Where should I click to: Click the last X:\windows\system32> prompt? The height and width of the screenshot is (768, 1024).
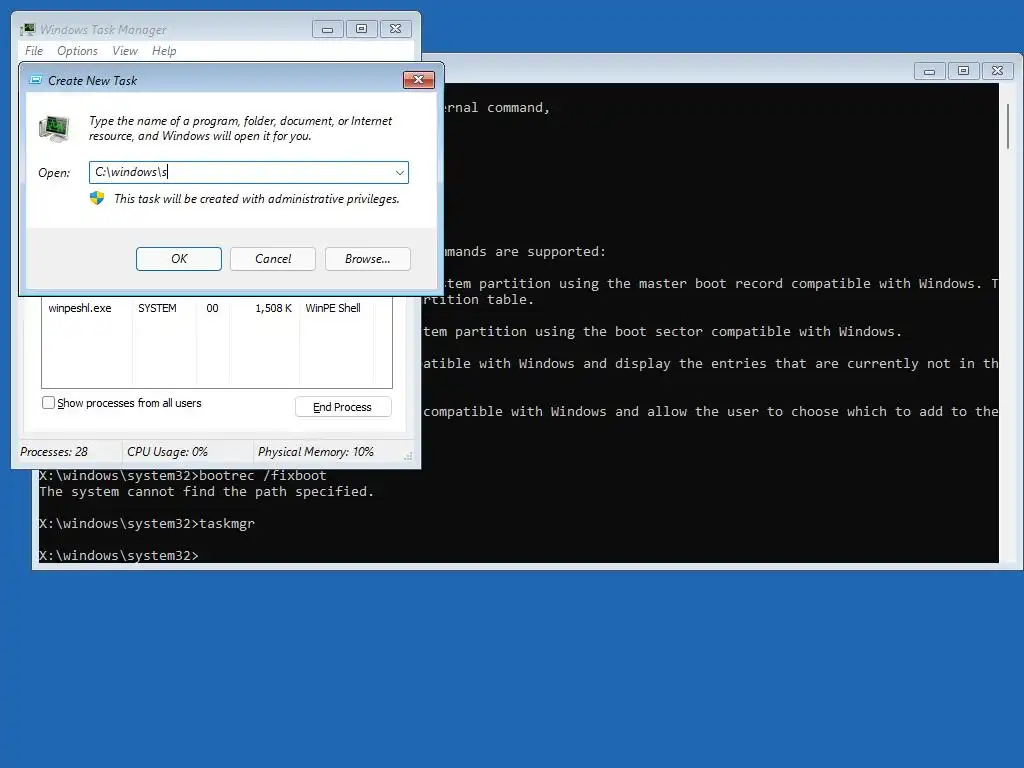tap(119, 555)
